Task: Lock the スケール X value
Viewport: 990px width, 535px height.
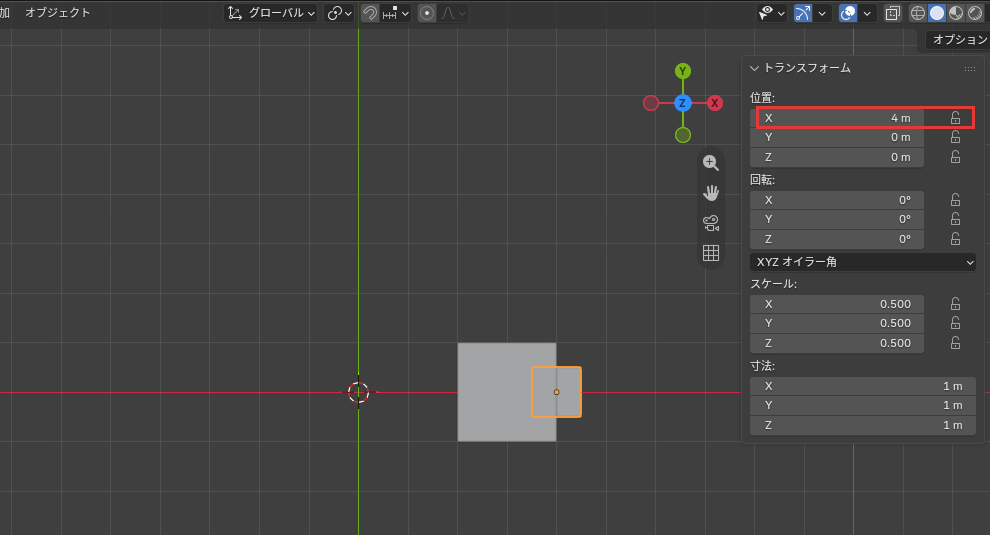Action: point(955,304)
